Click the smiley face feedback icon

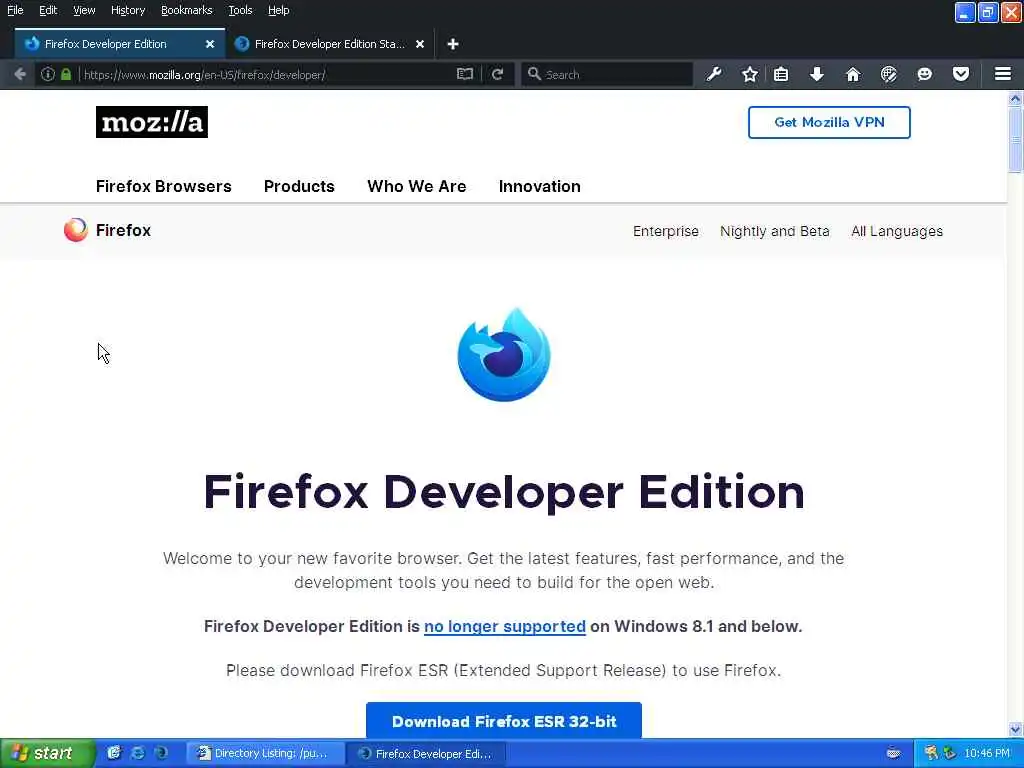click(x=925, y=74)
